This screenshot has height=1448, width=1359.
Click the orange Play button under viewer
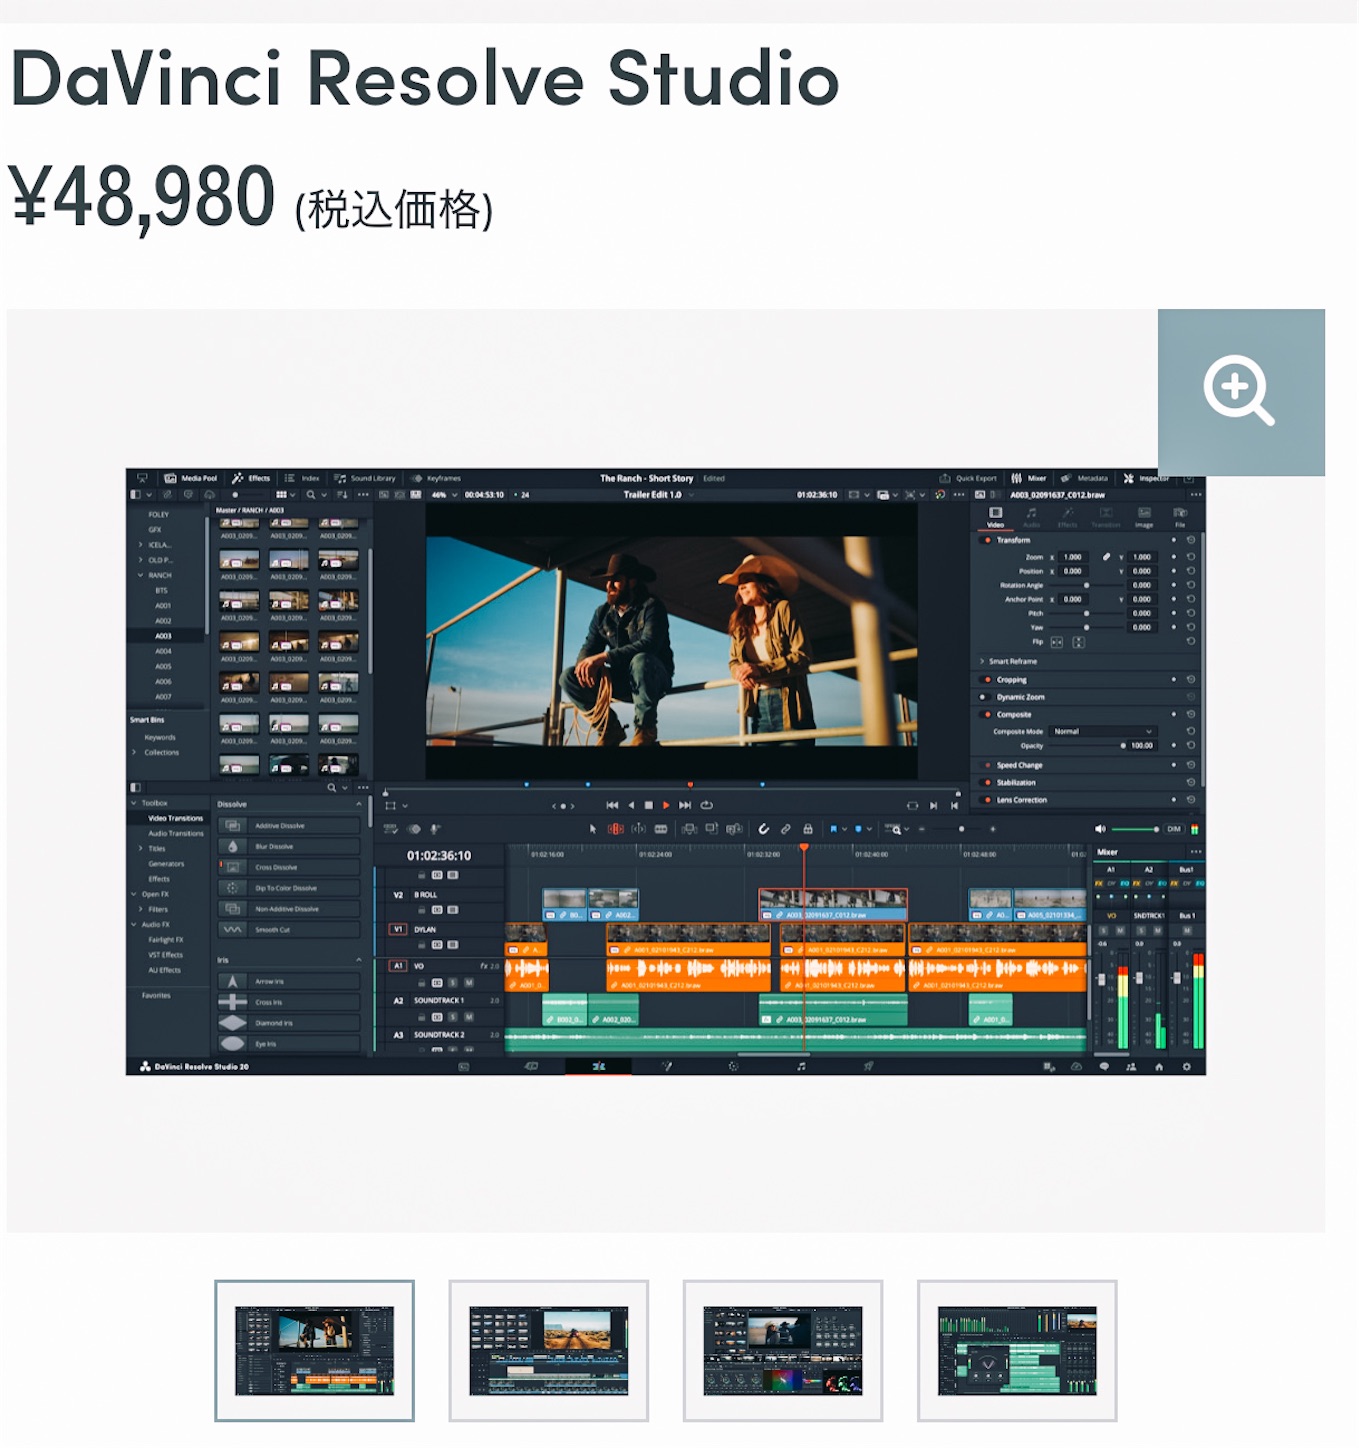(x=666, y=805)
